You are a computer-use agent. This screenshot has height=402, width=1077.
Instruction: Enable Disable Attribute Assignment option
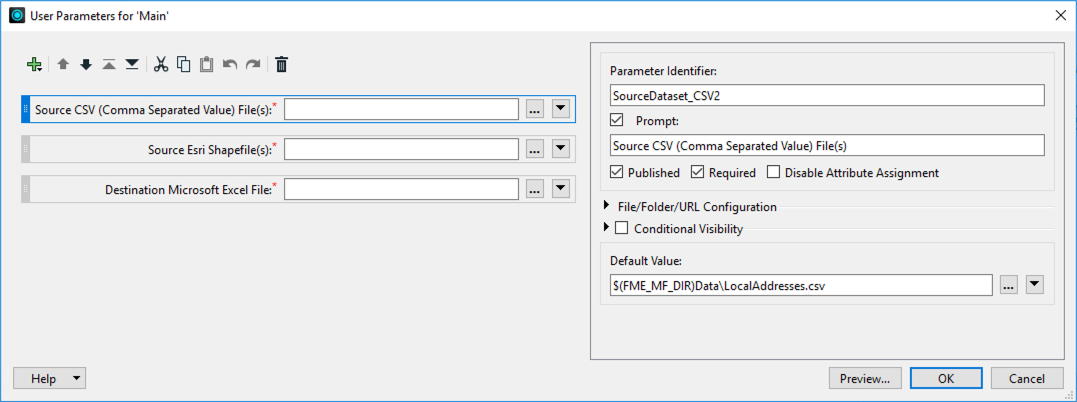coord(774,172)
